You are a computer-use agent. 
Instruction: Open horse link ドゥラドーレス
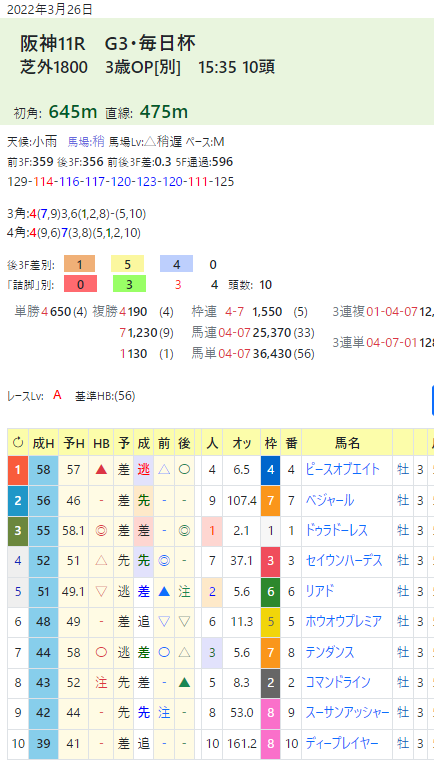click(x=336, y=530)
